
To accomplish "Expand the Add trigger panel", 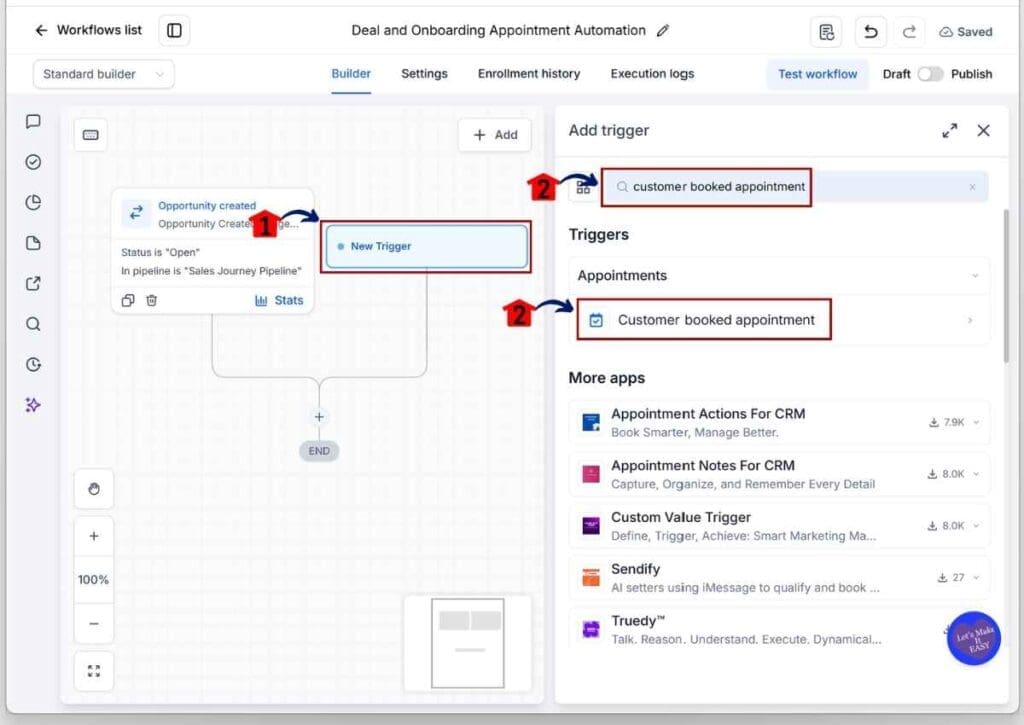I will tap(950, 131).
